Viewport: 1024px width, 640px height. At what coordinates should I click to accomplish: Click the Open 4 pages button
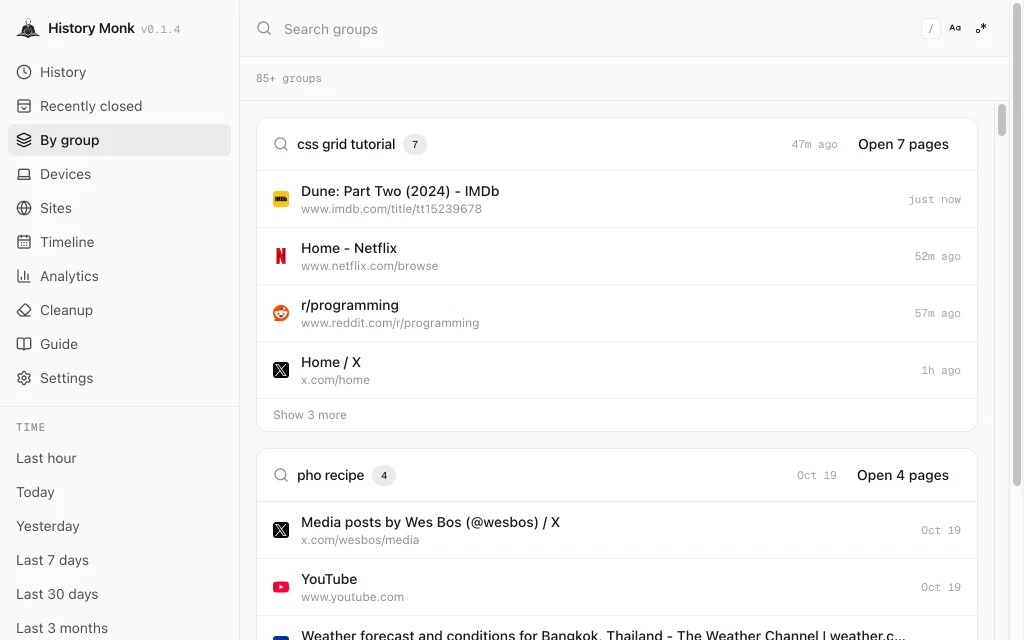[903, 475]
